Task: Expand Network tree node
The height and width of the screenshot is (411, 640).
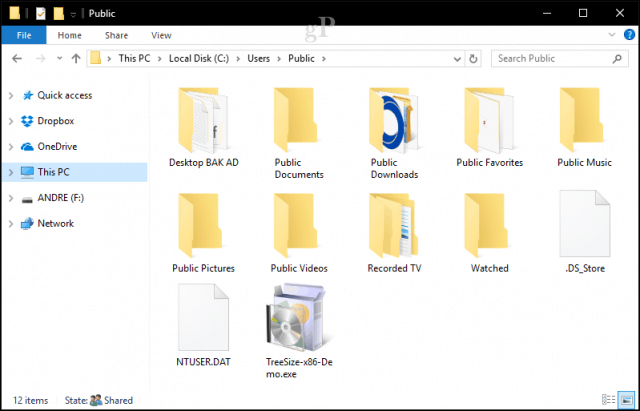Action: point(11,224)
